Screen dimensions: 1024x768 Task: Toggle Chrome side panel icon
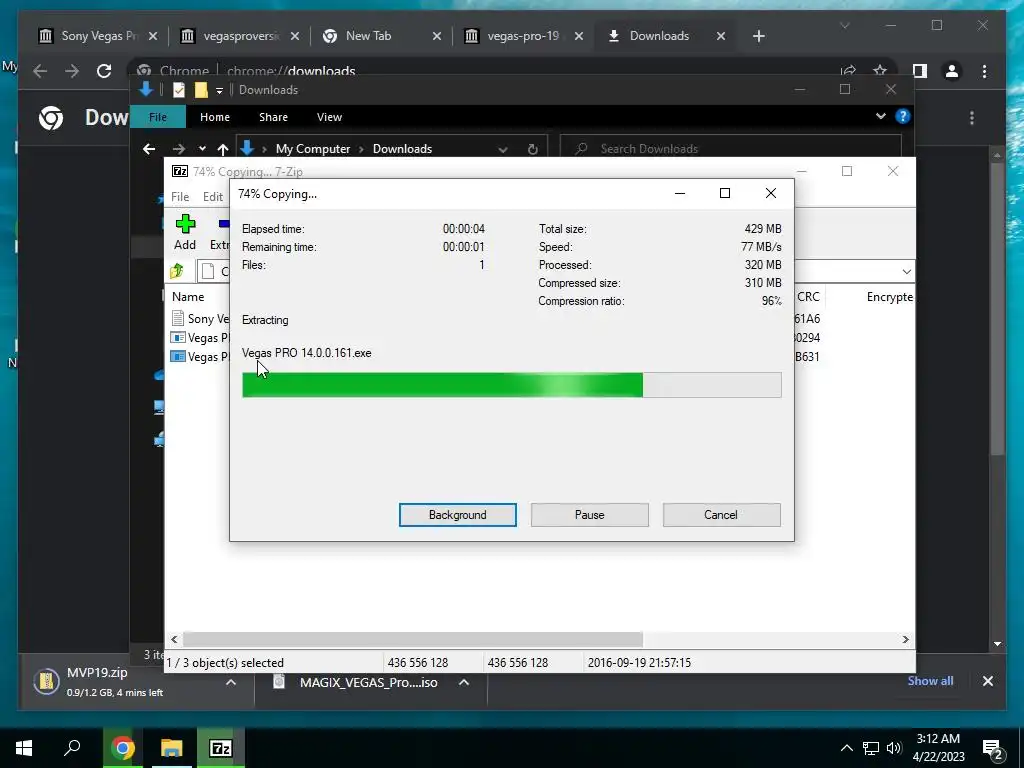click(x=920, y=71)
